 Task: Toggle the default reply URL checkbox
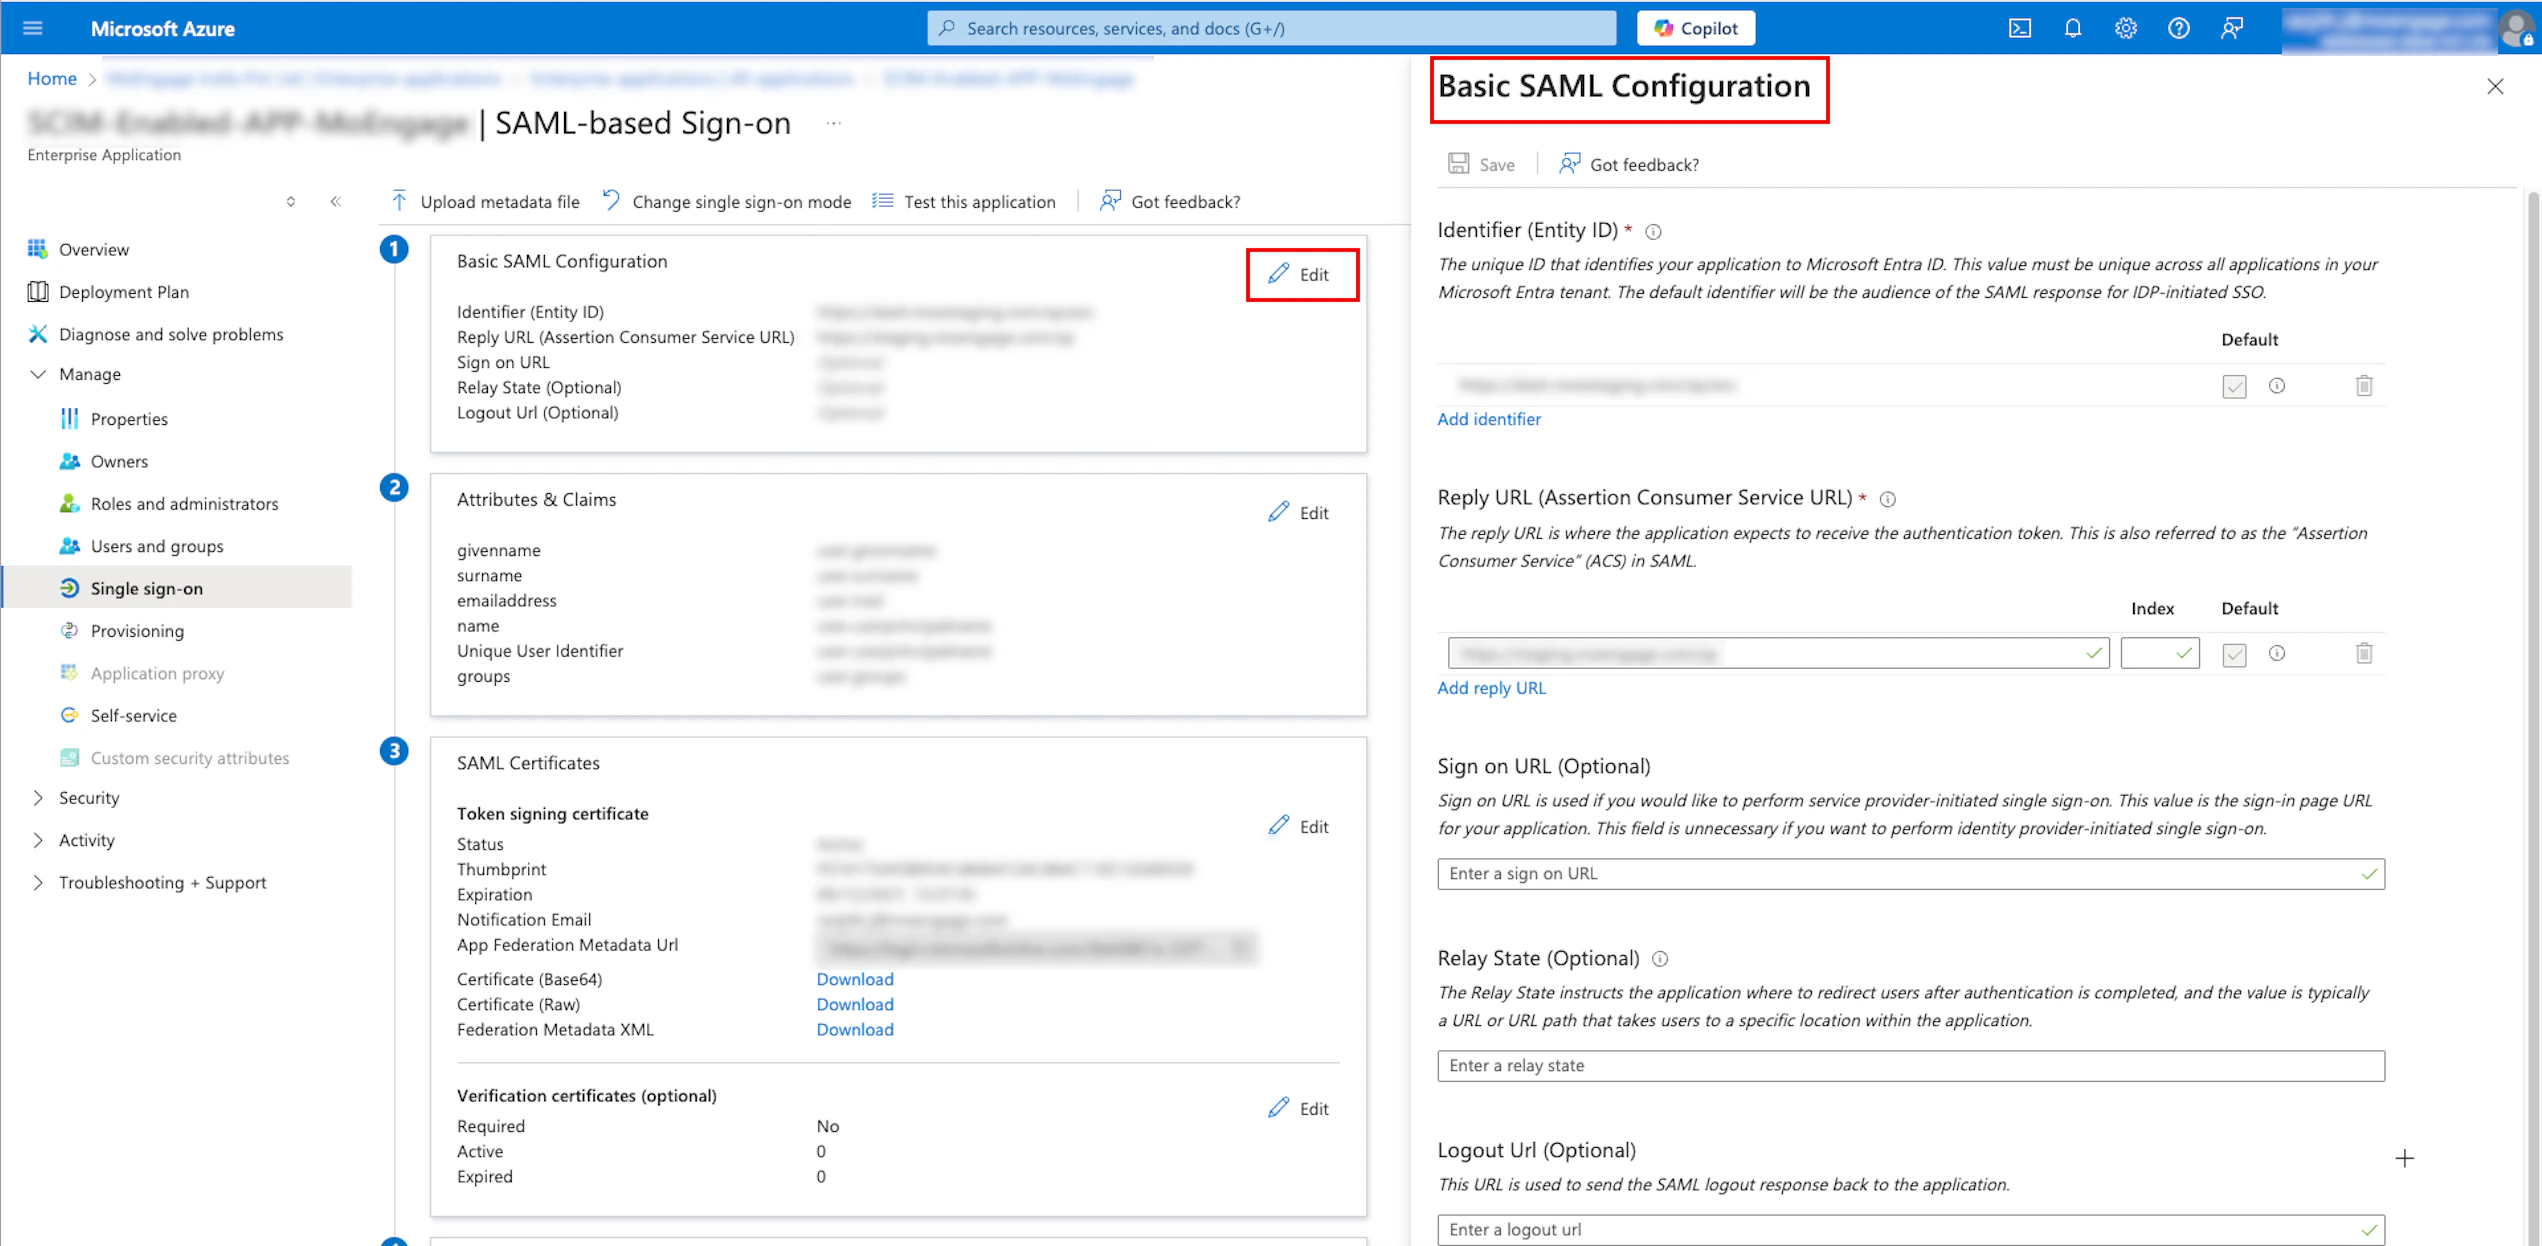tap(2234, 655)
